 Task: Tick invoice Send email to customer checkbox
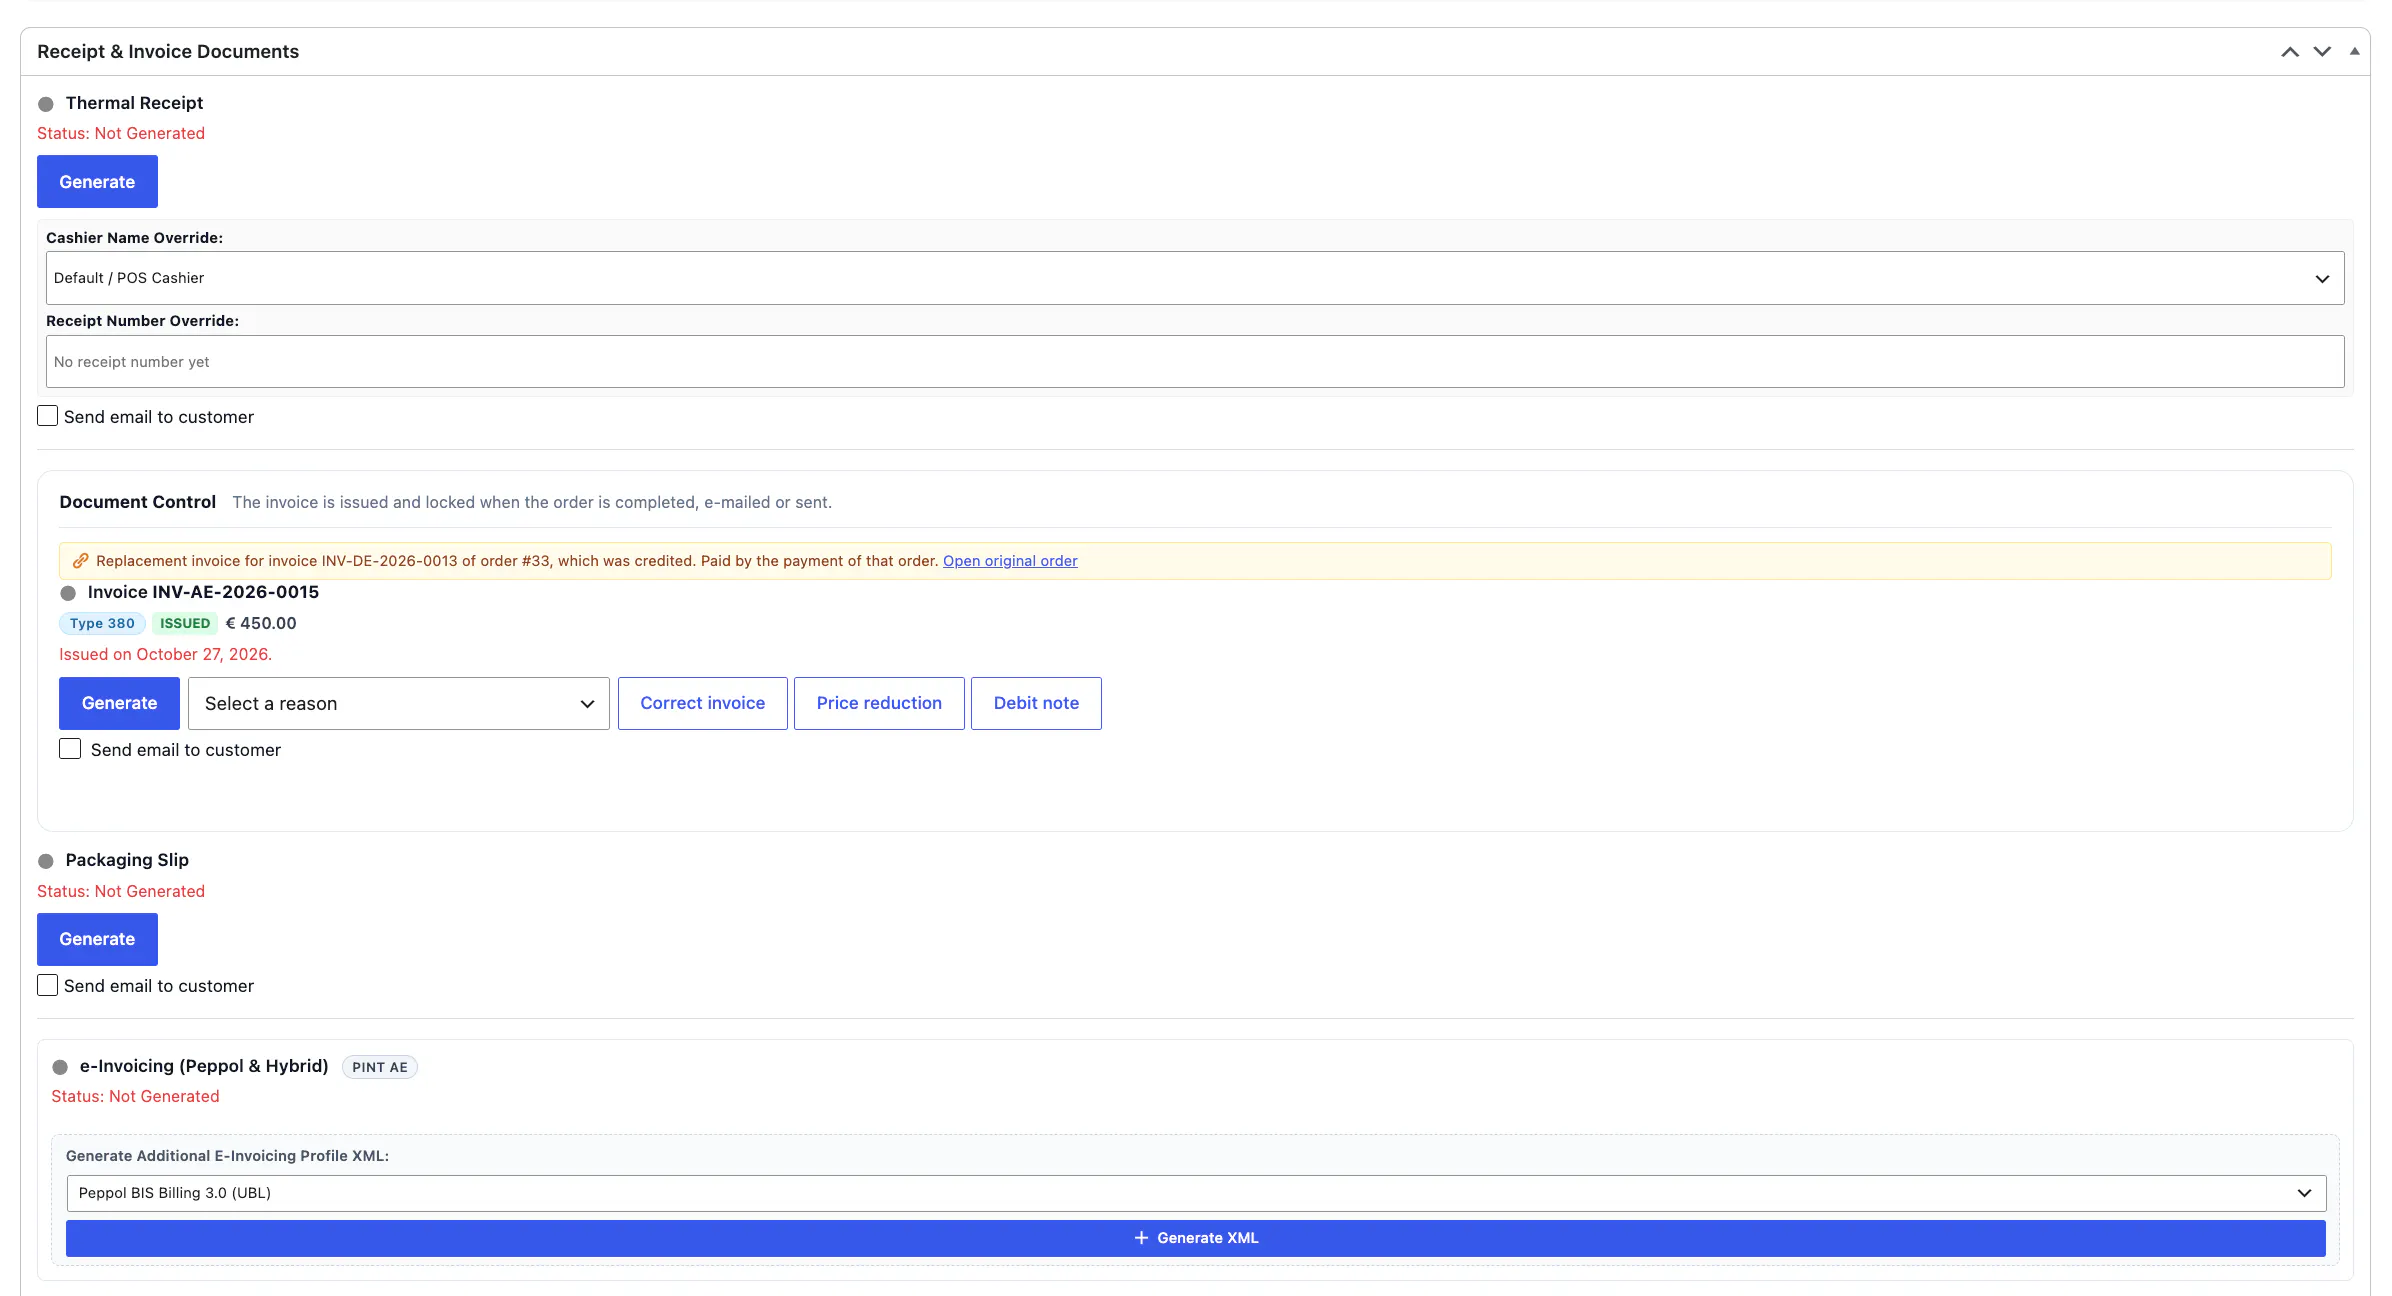coord(70,749)
